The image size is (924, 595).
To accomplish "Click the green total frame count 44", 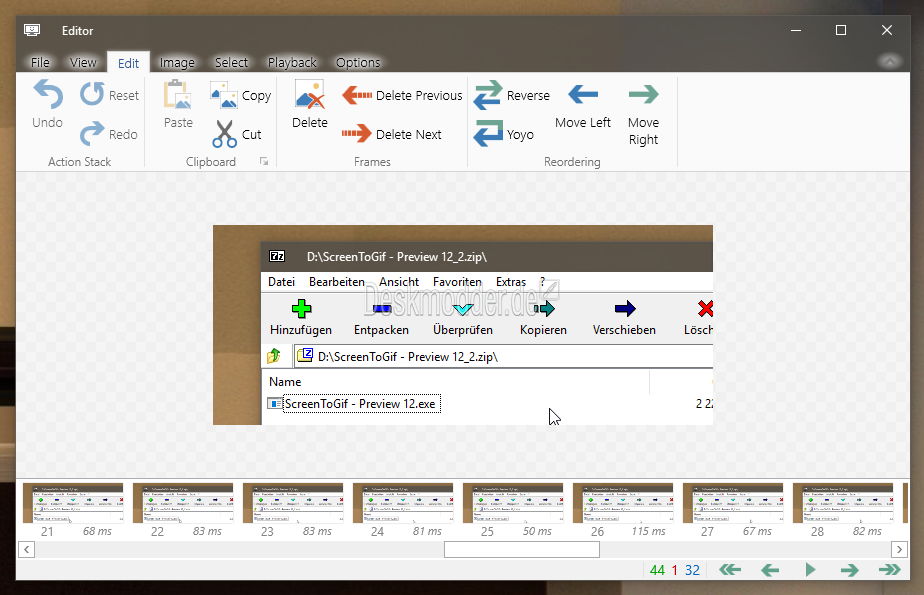I will [x=657, y=570].
